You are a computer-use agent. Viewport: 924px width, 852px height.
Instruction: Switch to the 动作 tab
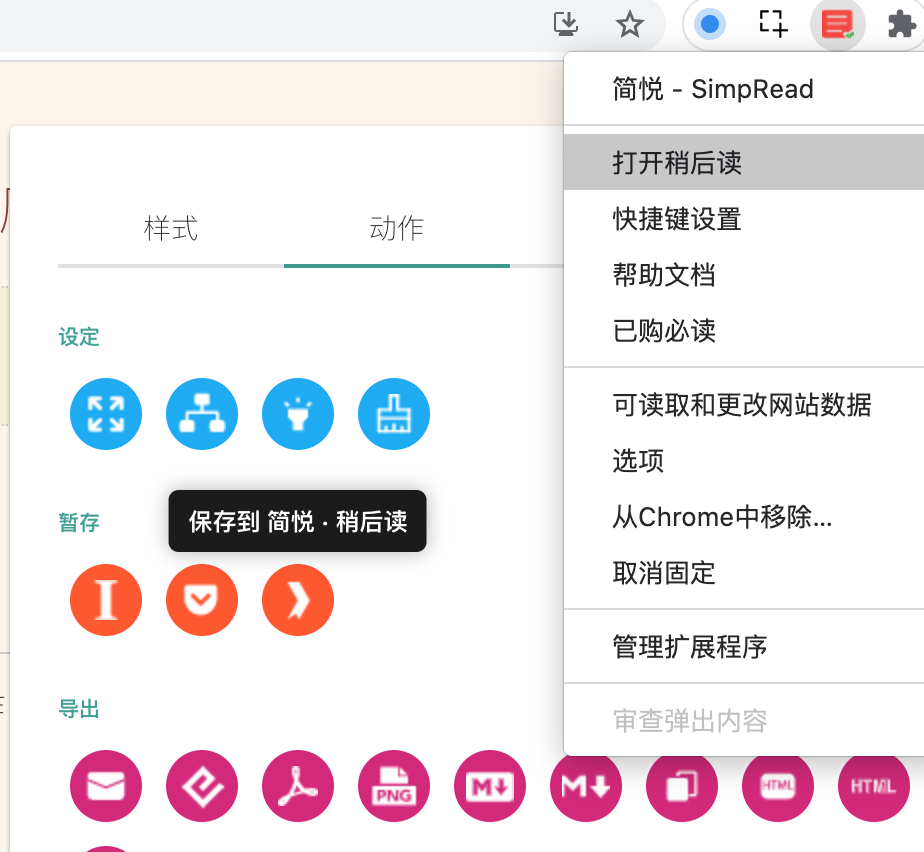point(397,229)
